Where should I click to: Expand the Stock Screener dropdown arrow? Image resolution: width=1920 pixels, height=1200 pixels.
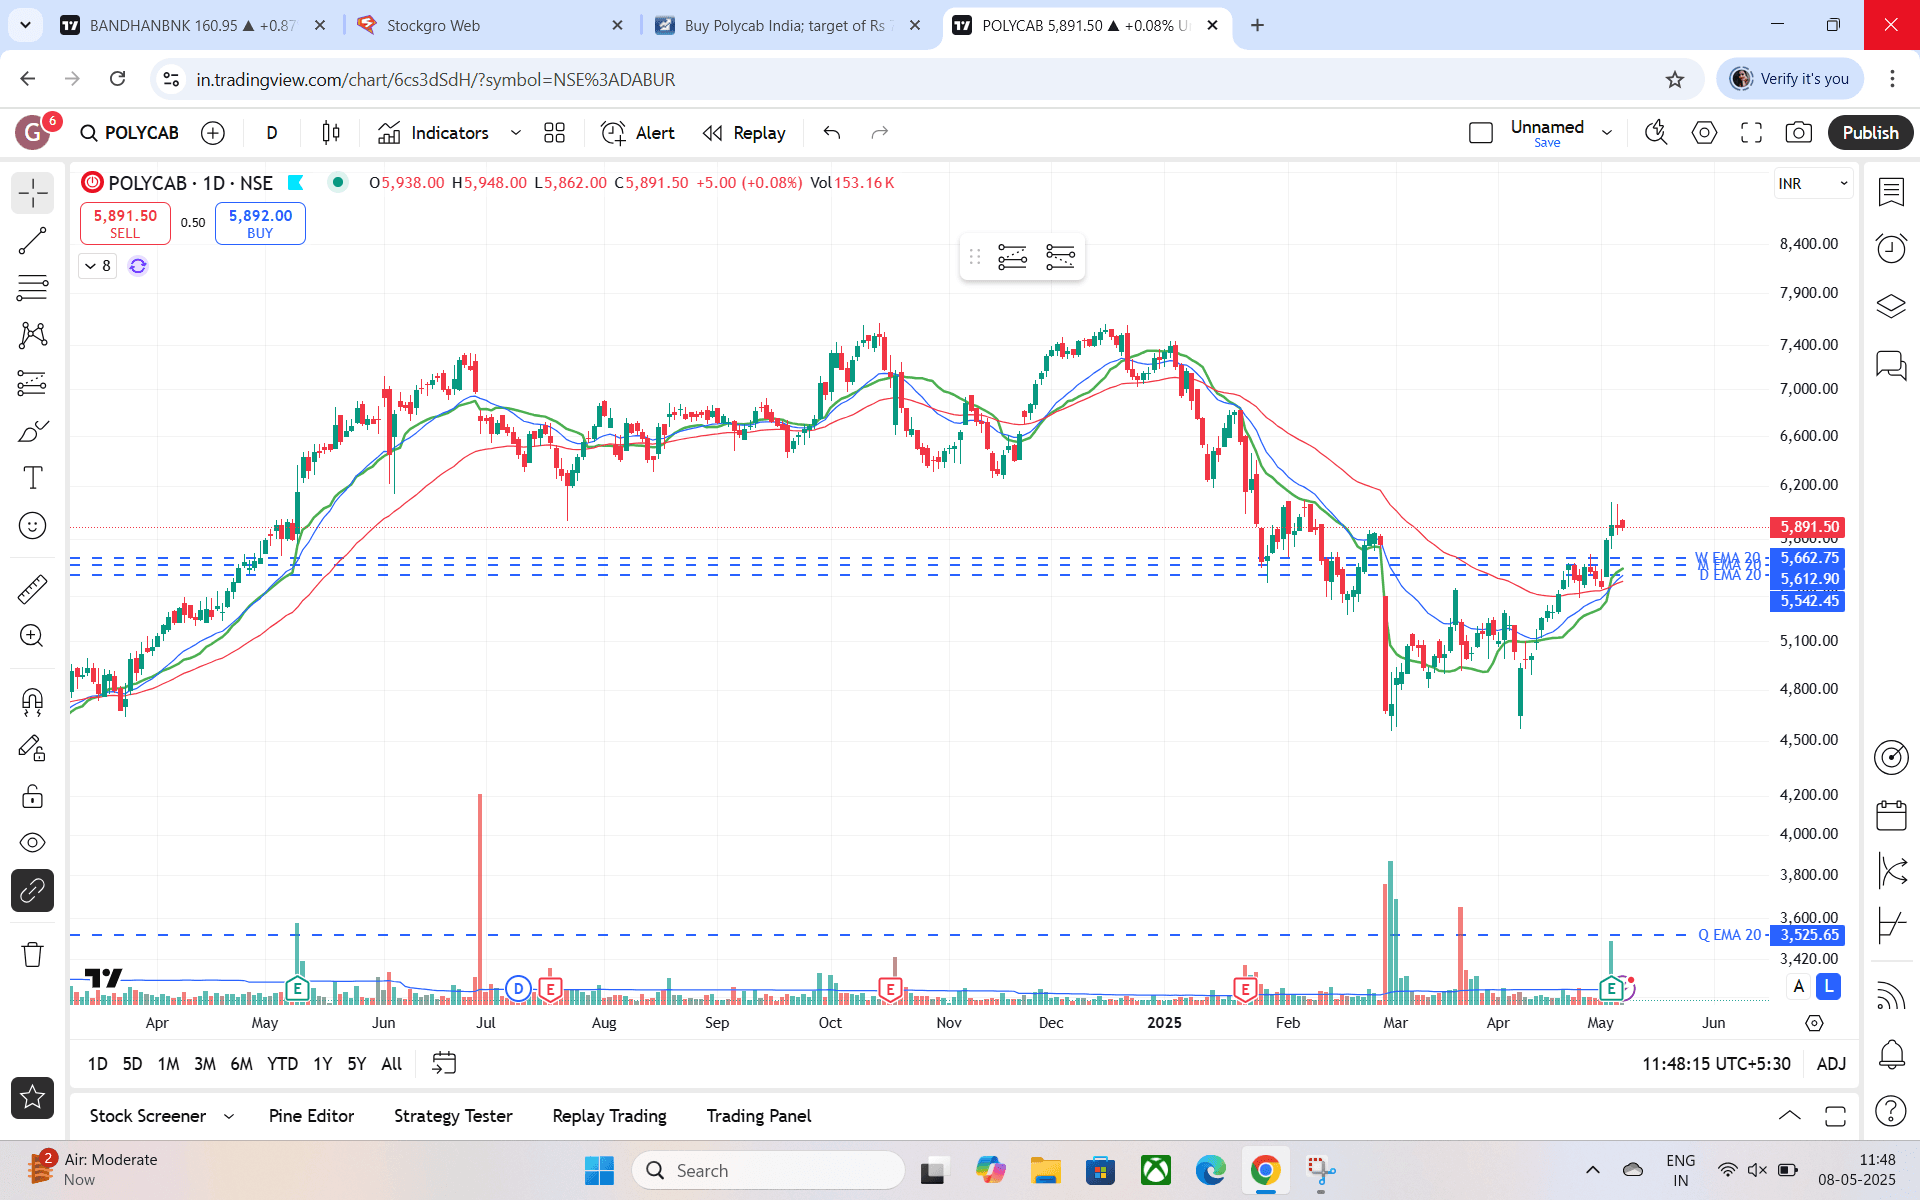click(229, 1116)
